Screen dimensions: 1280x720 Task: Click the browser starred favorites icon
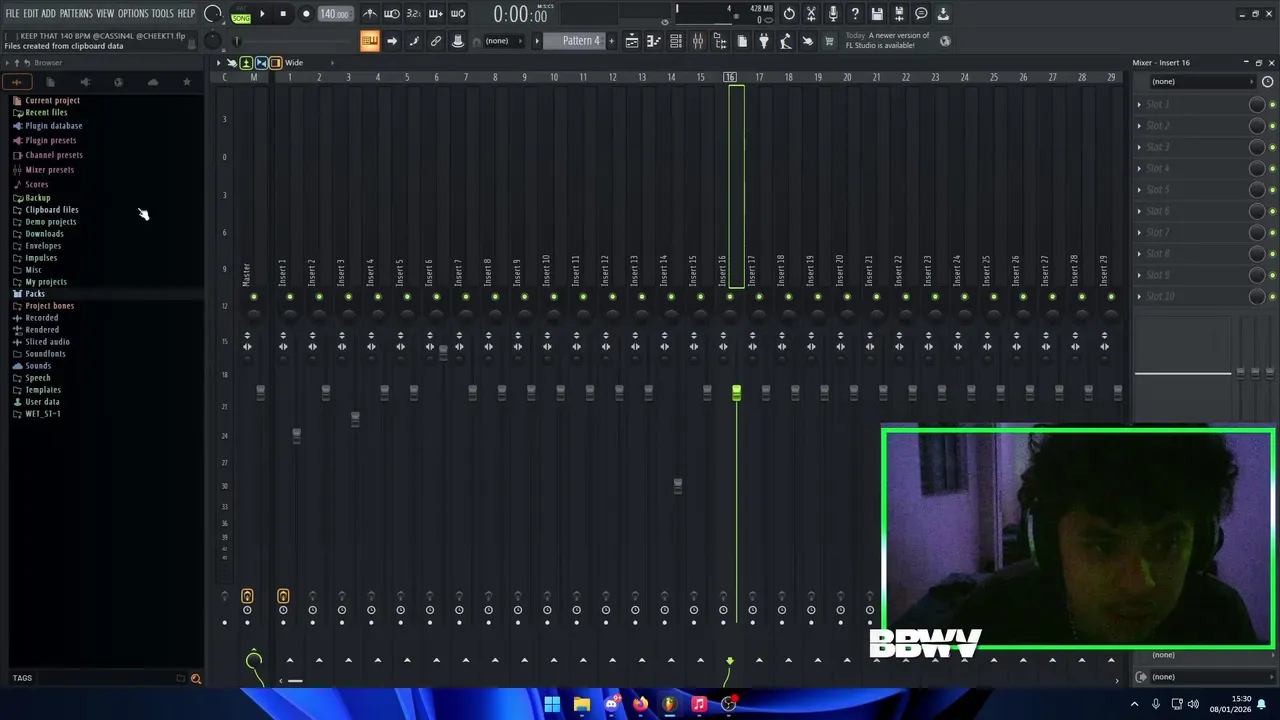[x=186, y=82]
